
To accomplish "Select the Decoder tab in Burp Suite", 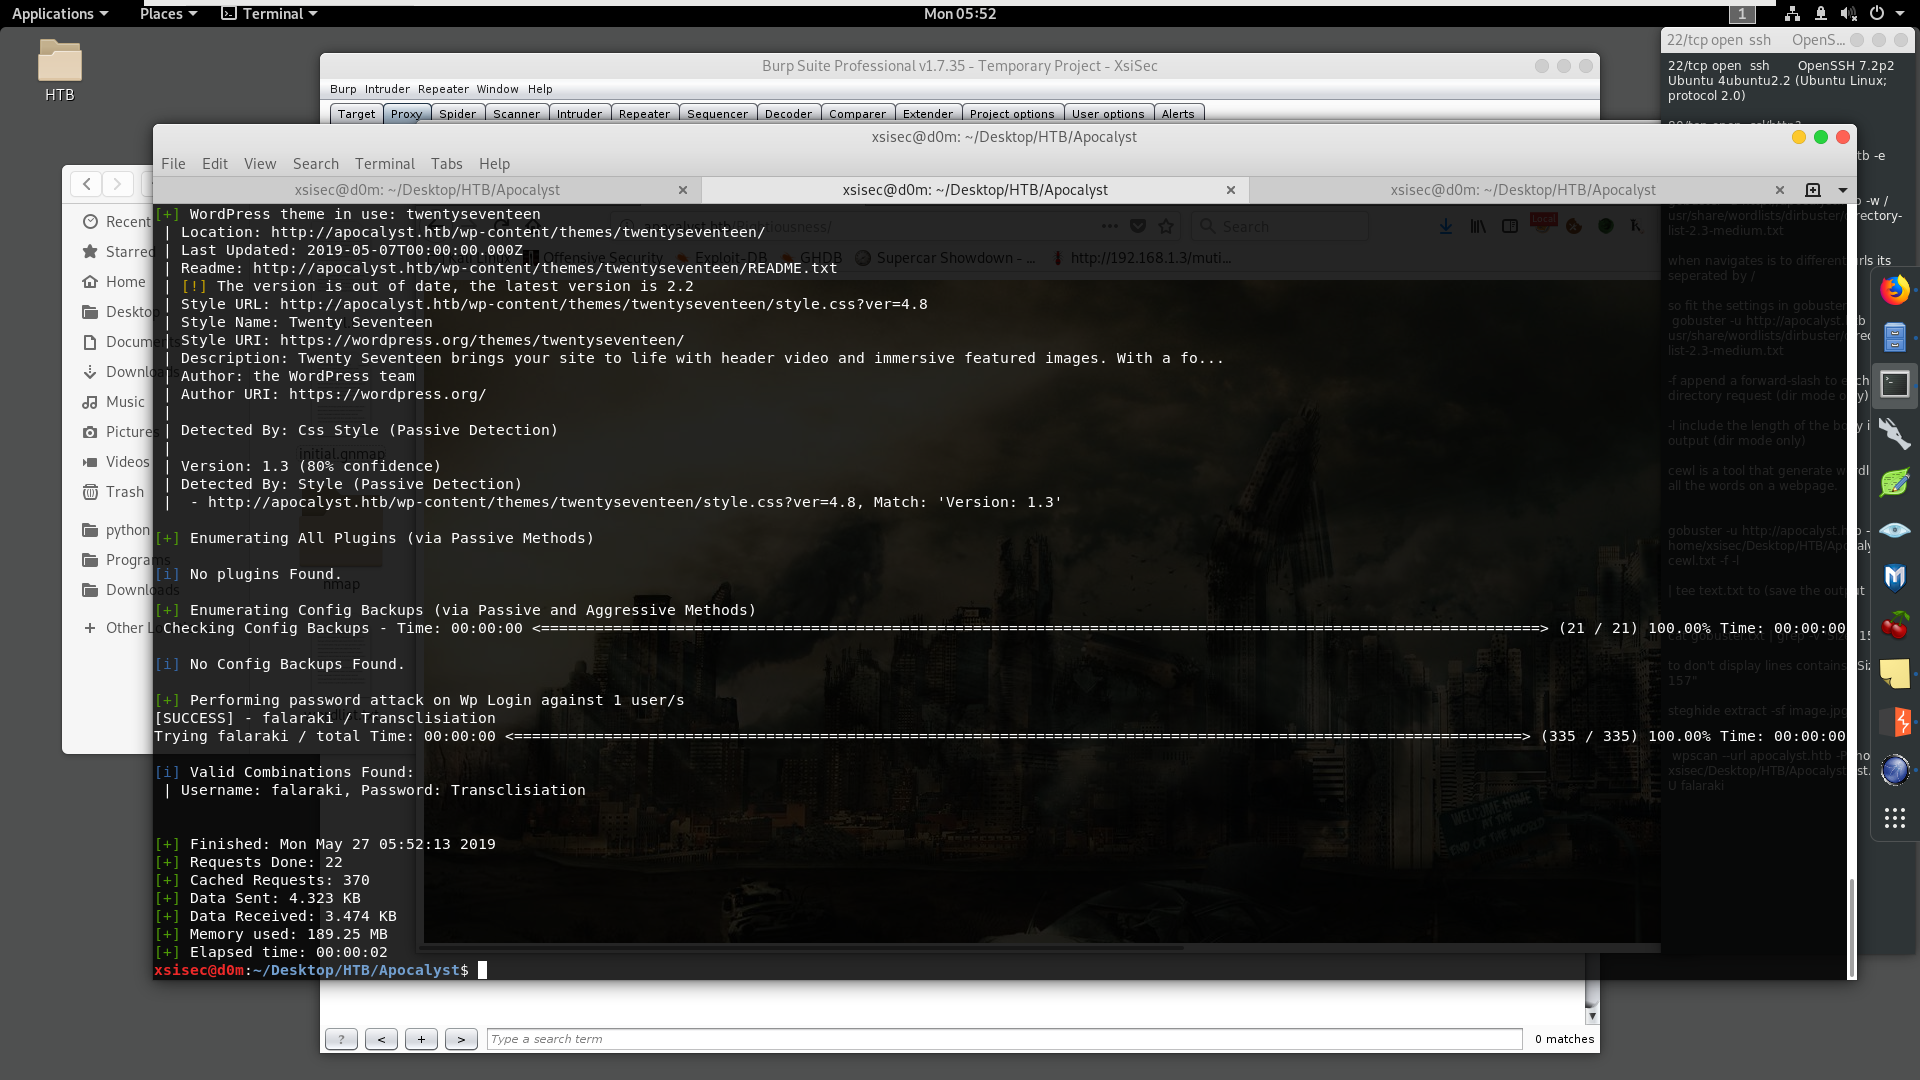I will 788,114.
